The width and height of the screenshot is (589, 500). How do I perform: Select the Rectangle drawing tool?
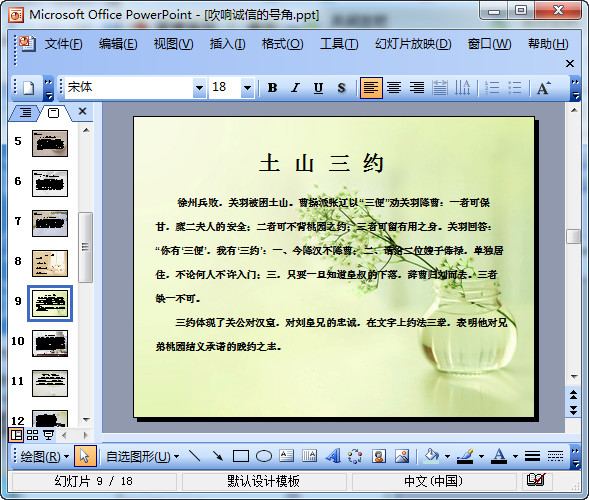pos(241,456)
